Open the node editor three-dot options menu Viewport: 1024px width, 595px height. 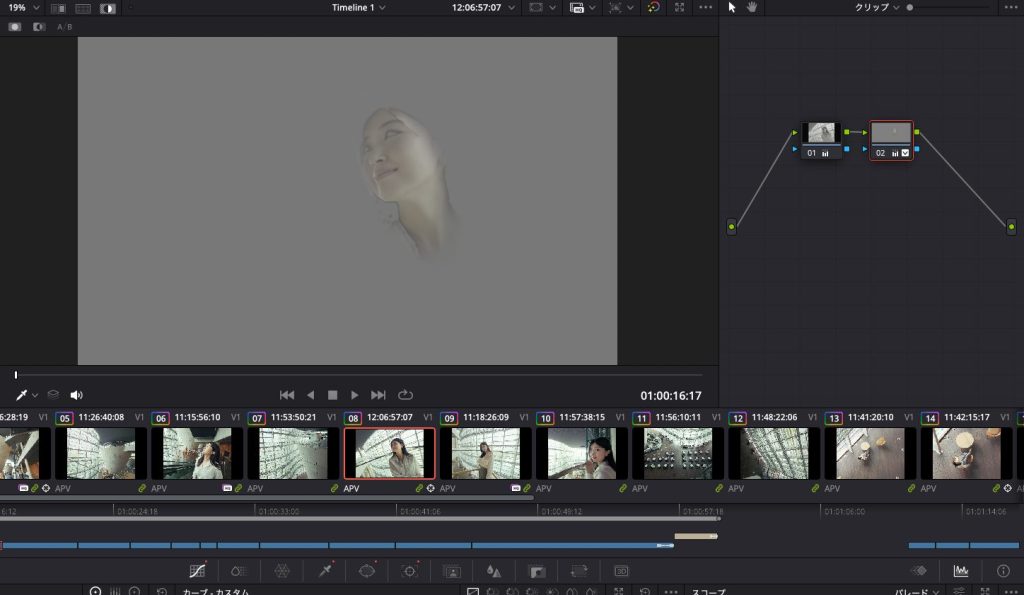1012,7
